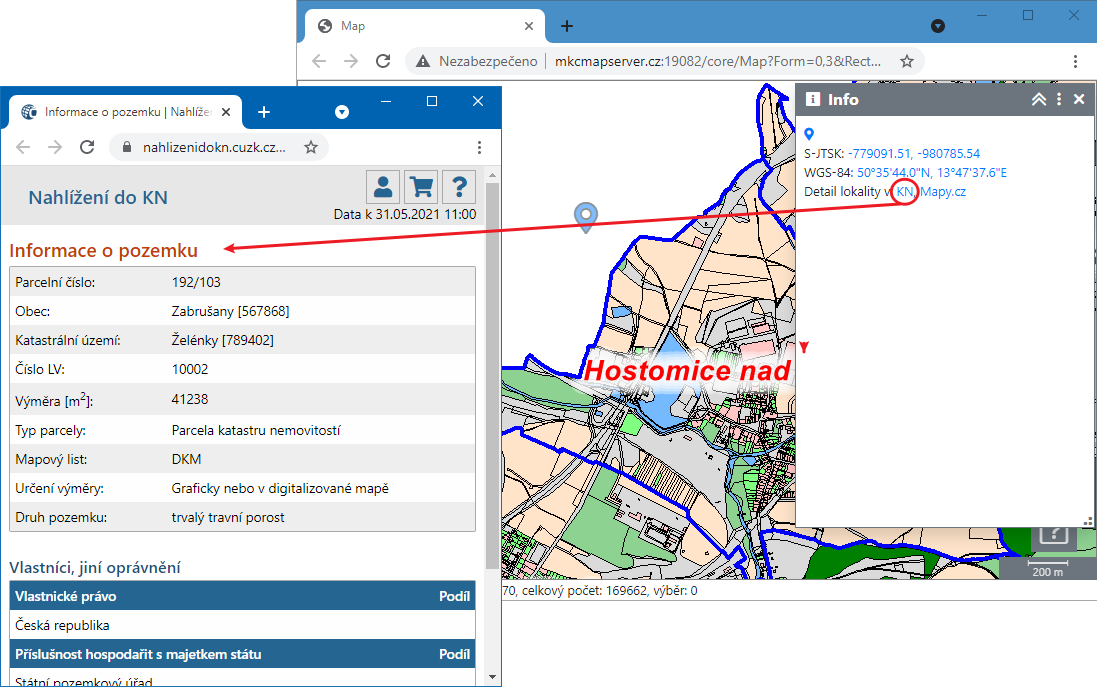Open the Info panel three-dot options menu
Screen dimensions: 1097x687
pyautogui.click(x=1059, y=99)
